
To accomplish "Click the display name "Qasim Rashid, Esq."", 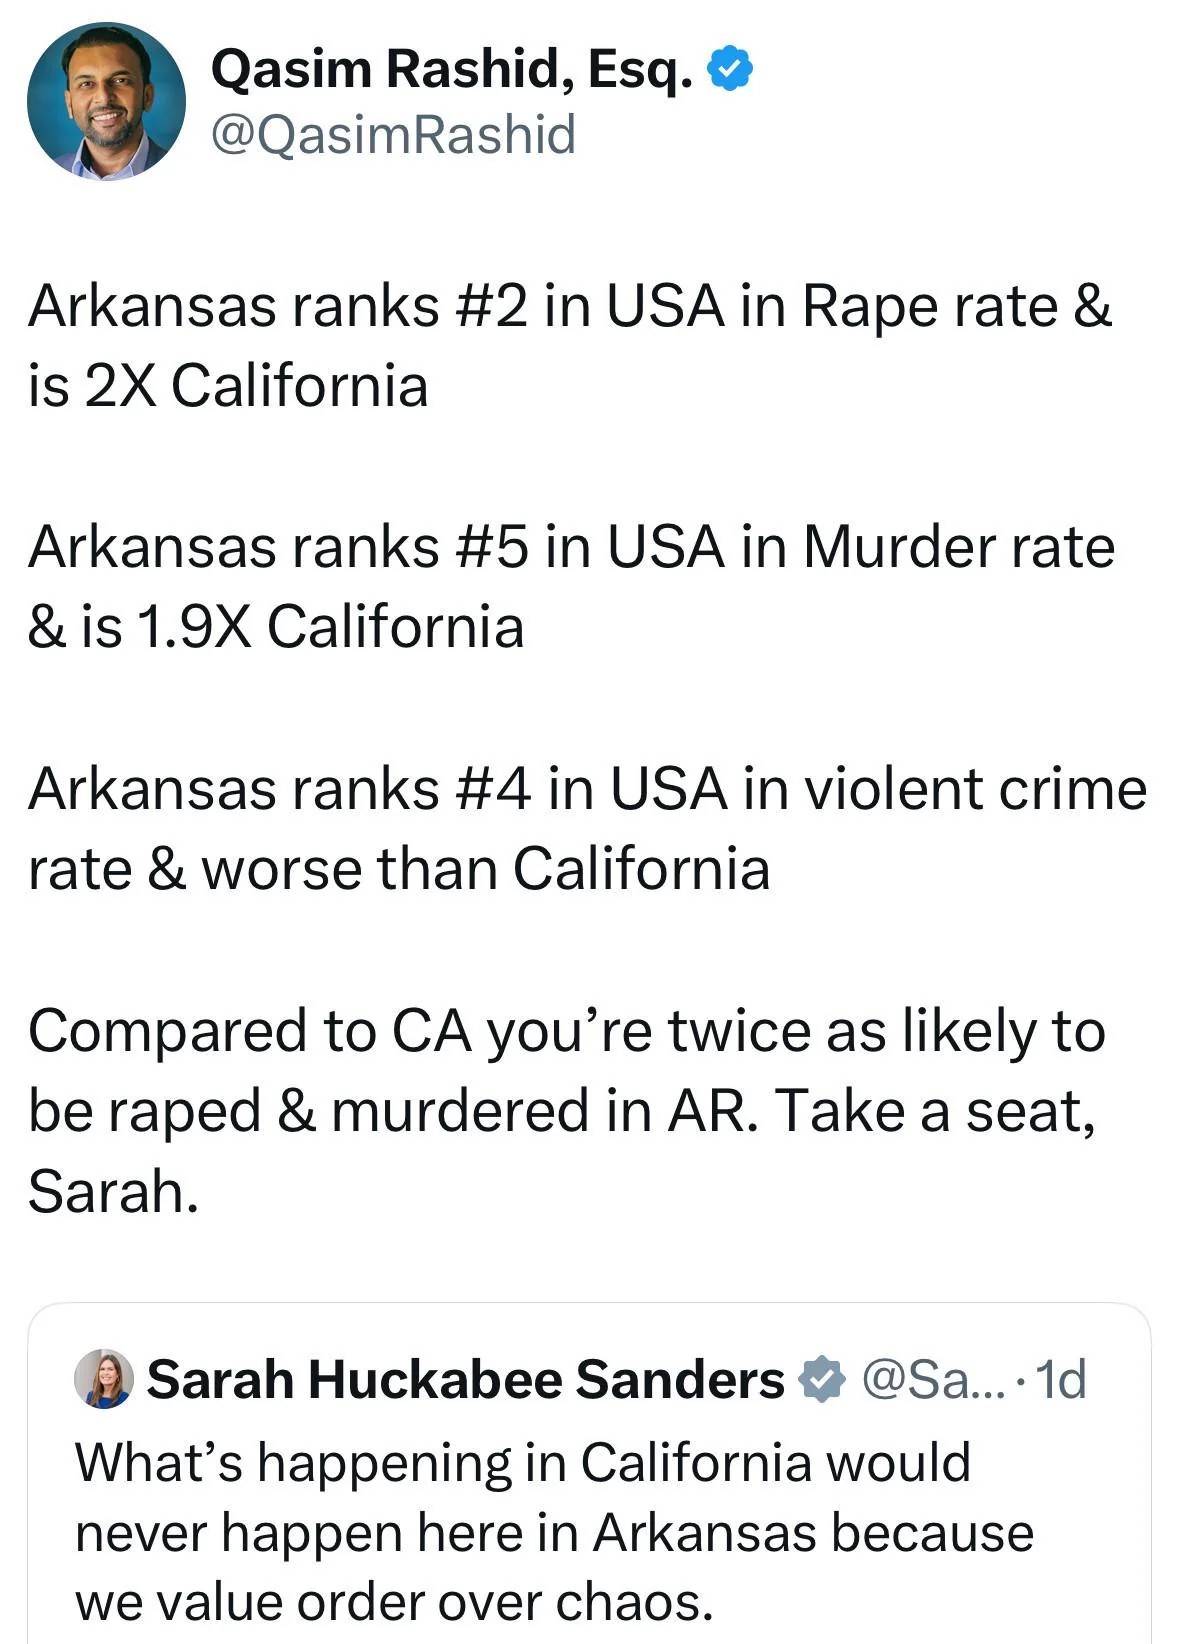I will tap(451, 70).
